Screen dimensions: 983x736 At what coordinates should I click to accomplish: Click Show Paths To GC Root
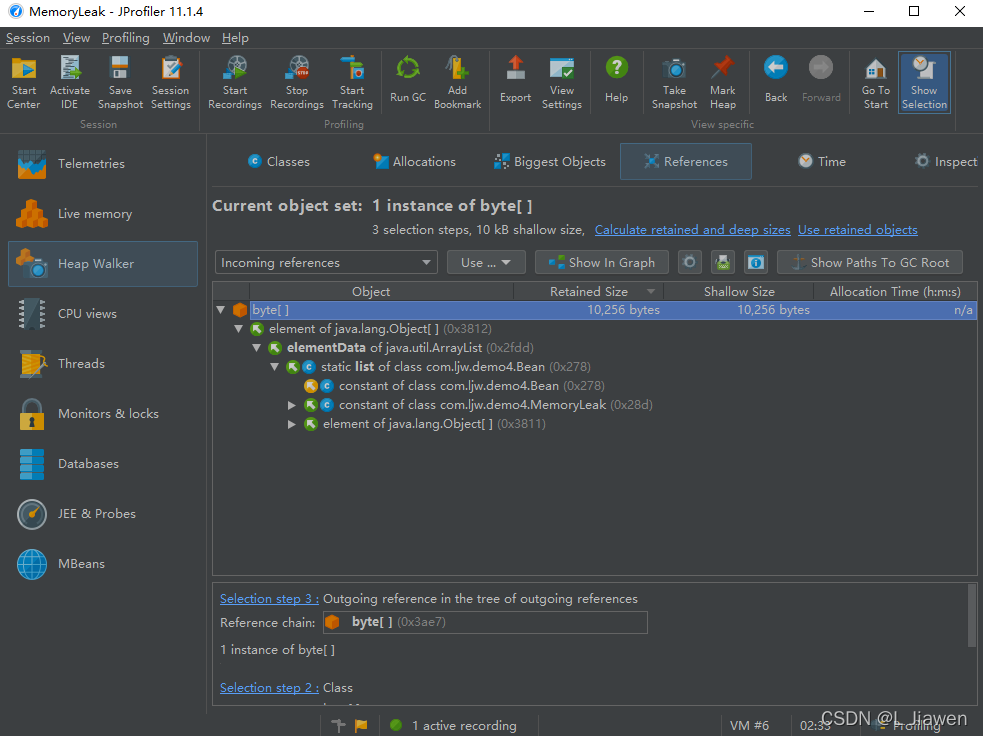click(870, 263)
